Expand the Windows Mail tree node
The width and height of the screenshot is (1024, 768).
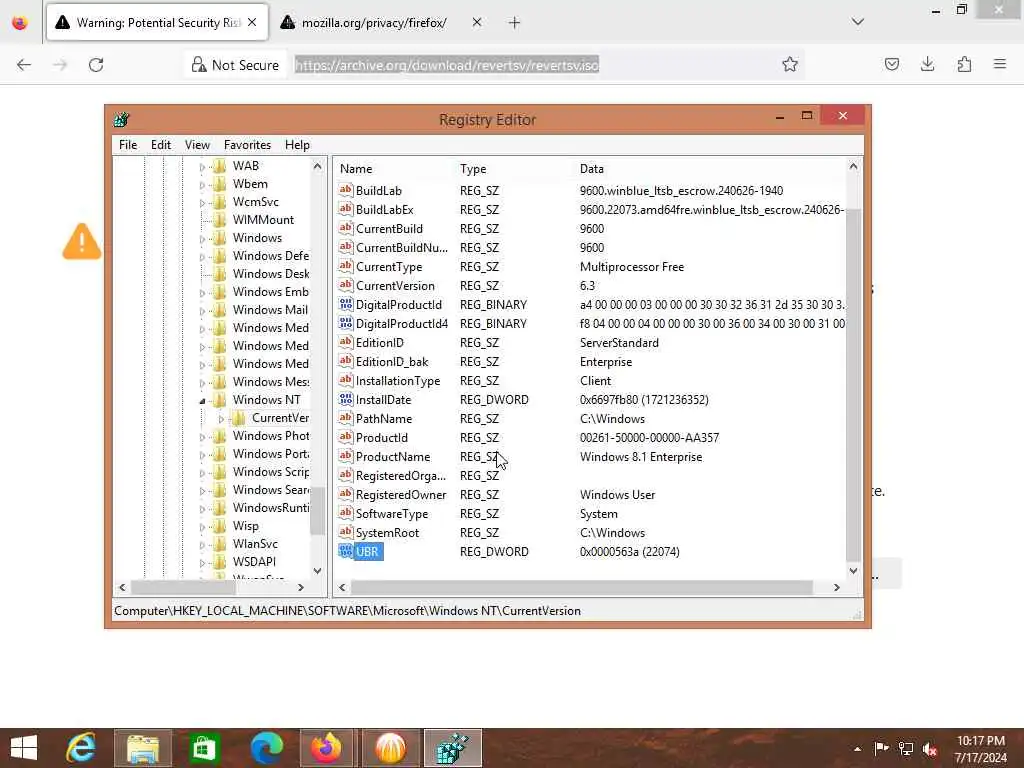click(202, 311)
